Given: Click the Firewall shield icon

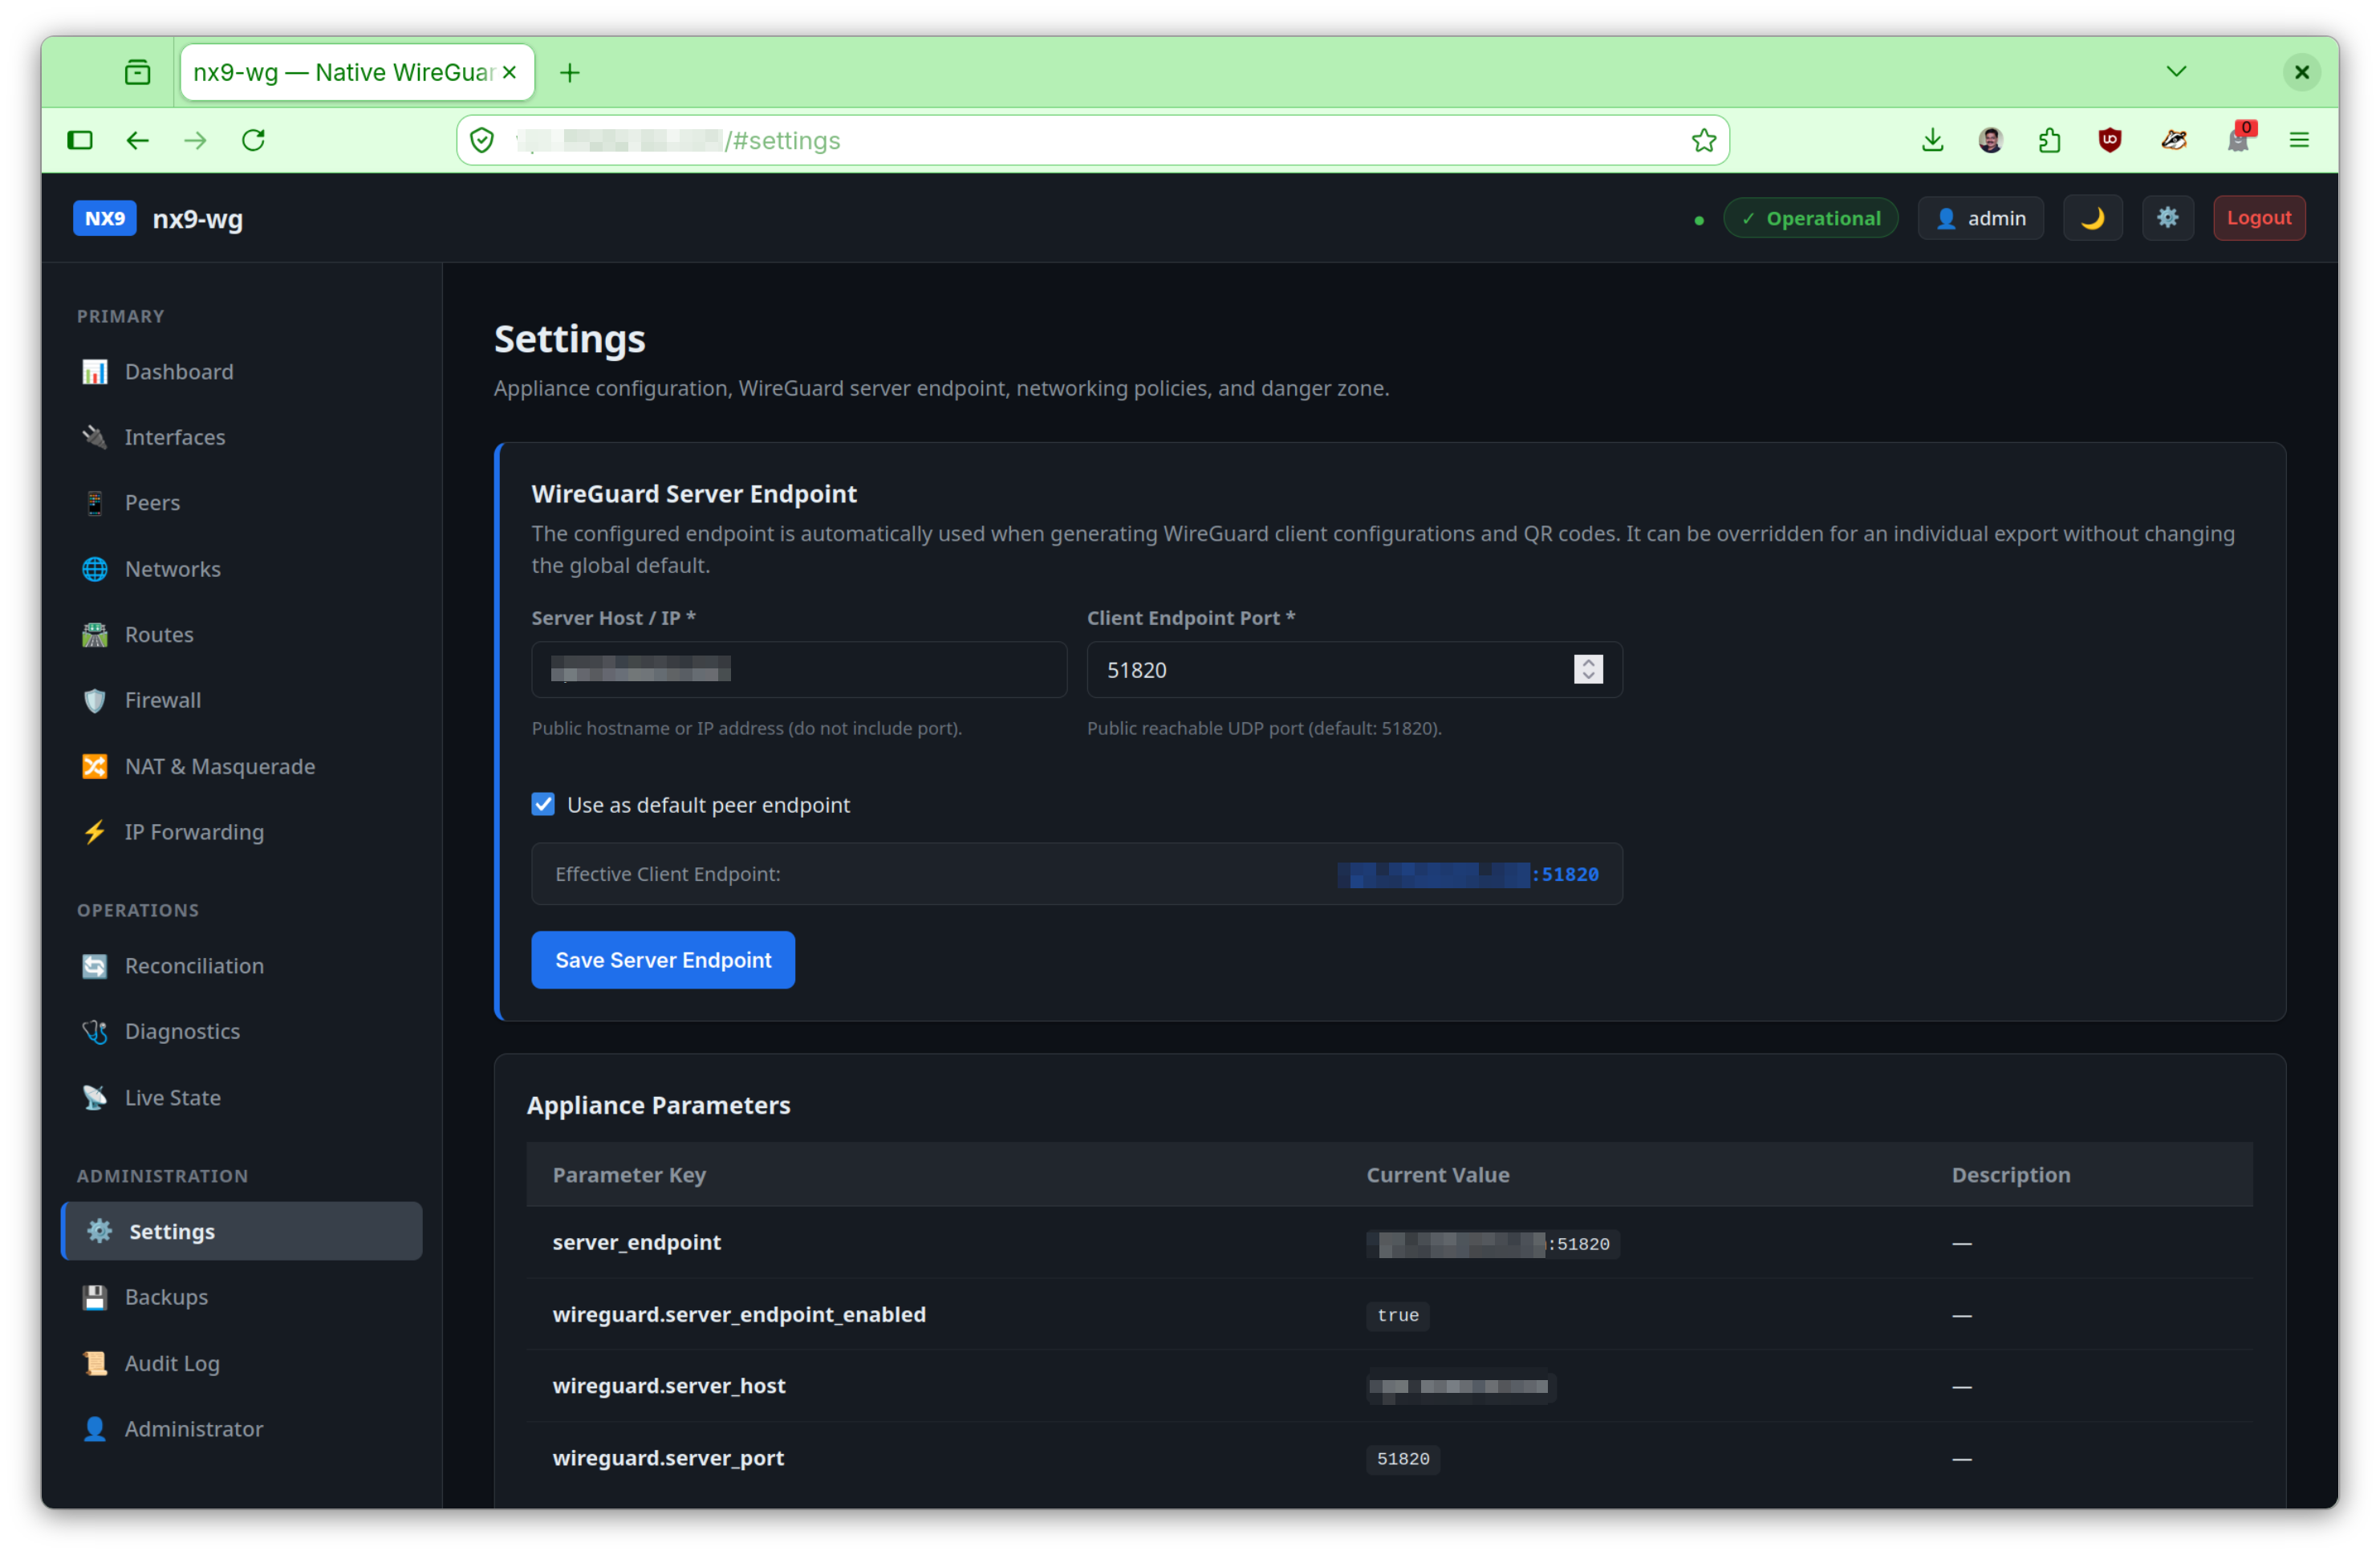Looking at the screenshot, I should pyautogui.click(x=95, y=700).
